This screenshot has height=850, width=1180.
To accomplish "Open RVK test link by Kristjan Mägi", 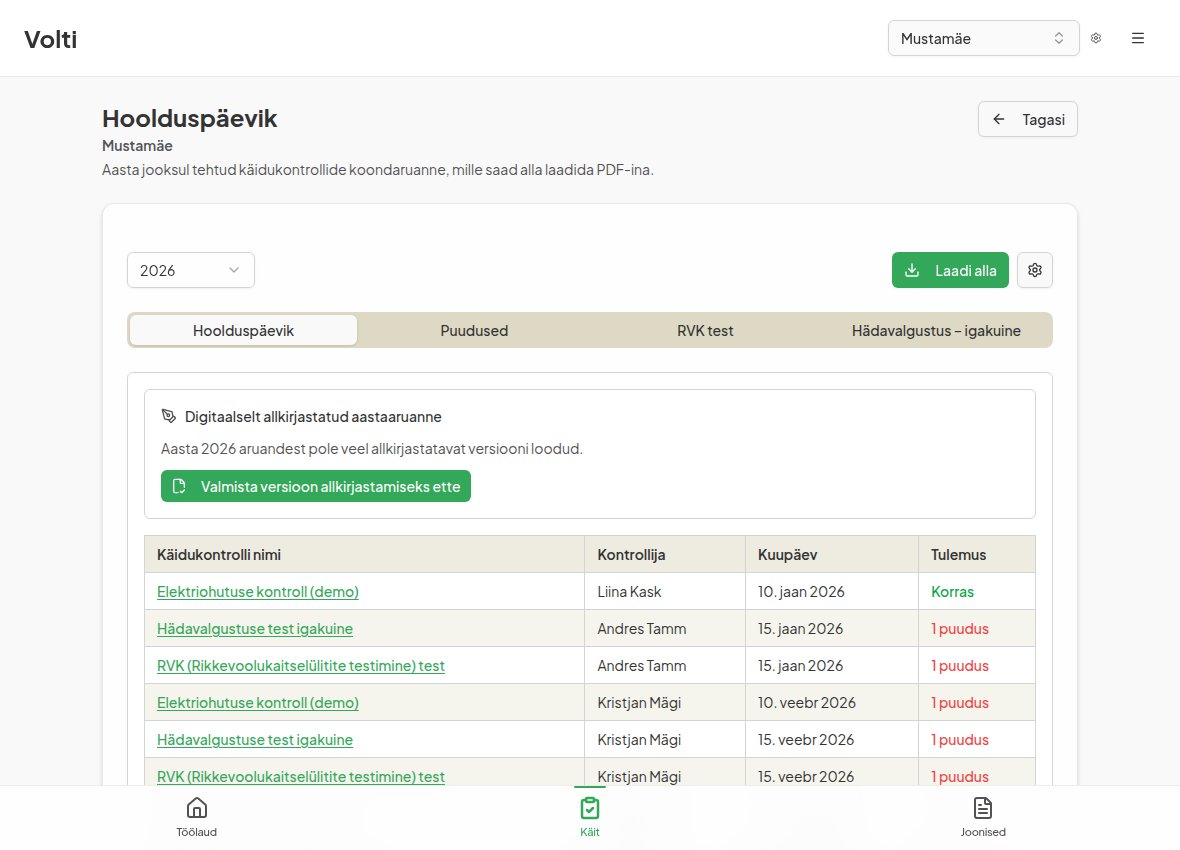I will tap(300, 776).
